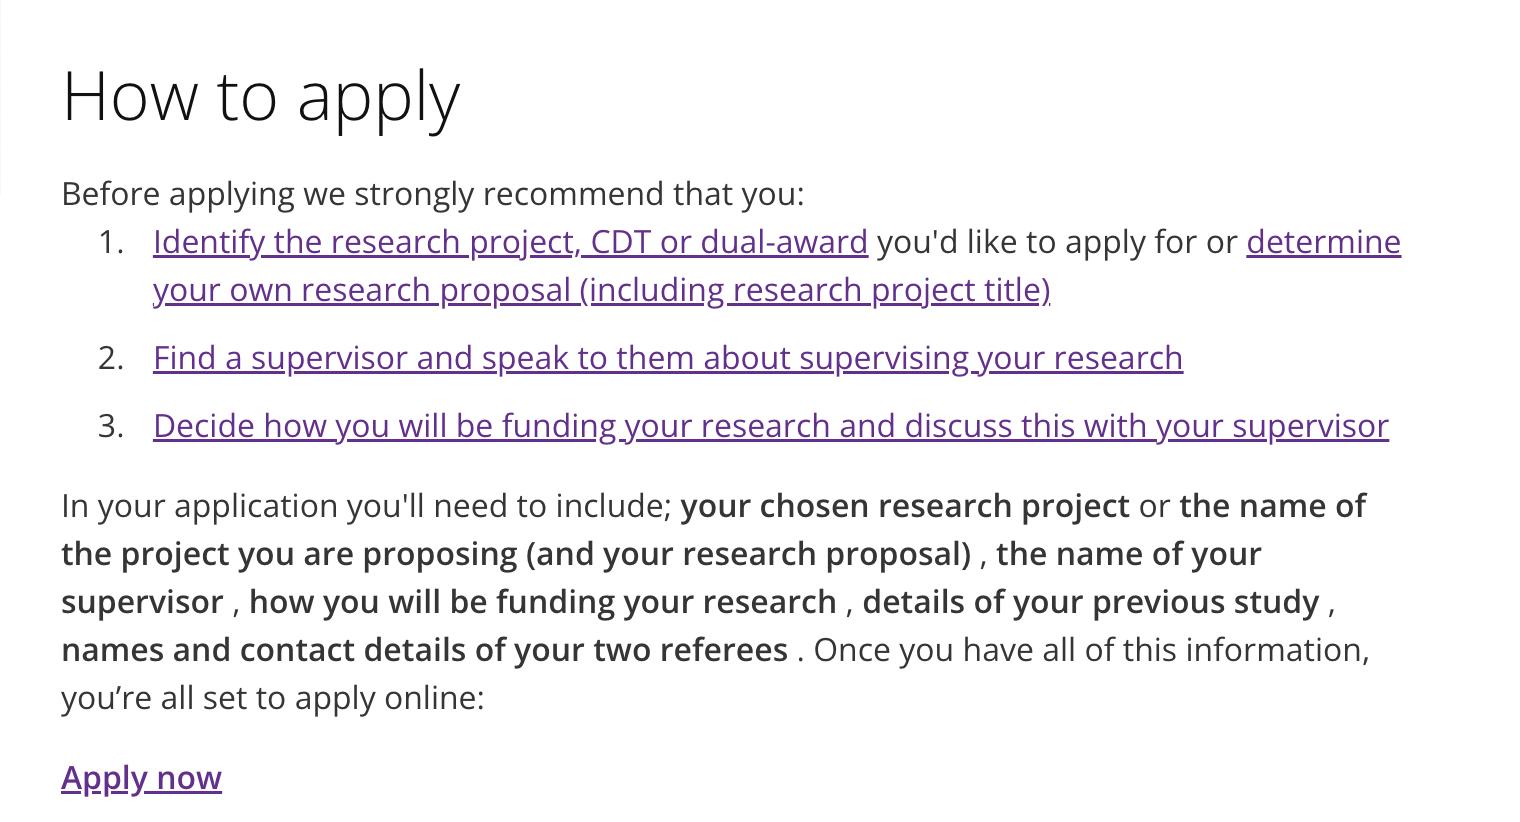Click the Before applying we strongly recommend text
This screenshot has height=822, width=1520.
(x=432, y=194)
